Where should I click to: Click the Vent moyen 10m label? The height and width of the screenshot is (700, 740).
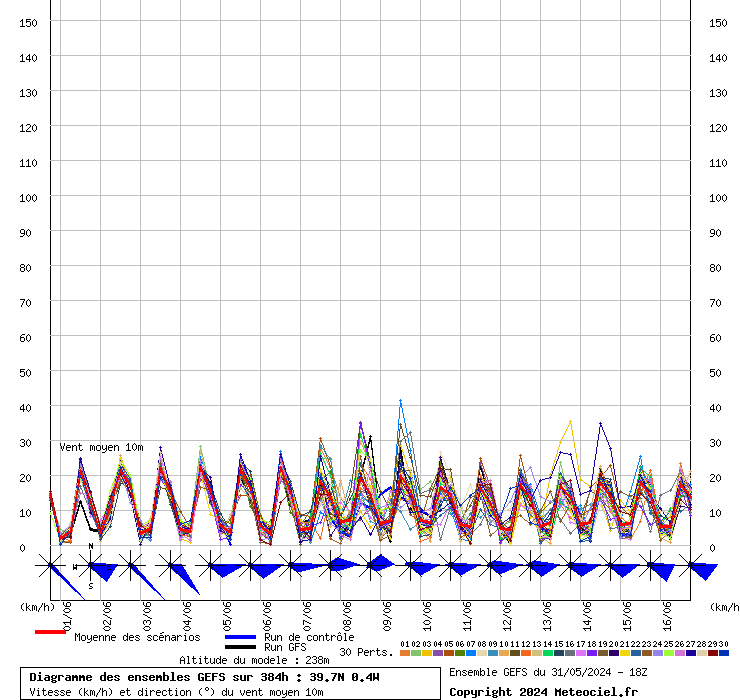pyautogui.click(x=101, y=447)
